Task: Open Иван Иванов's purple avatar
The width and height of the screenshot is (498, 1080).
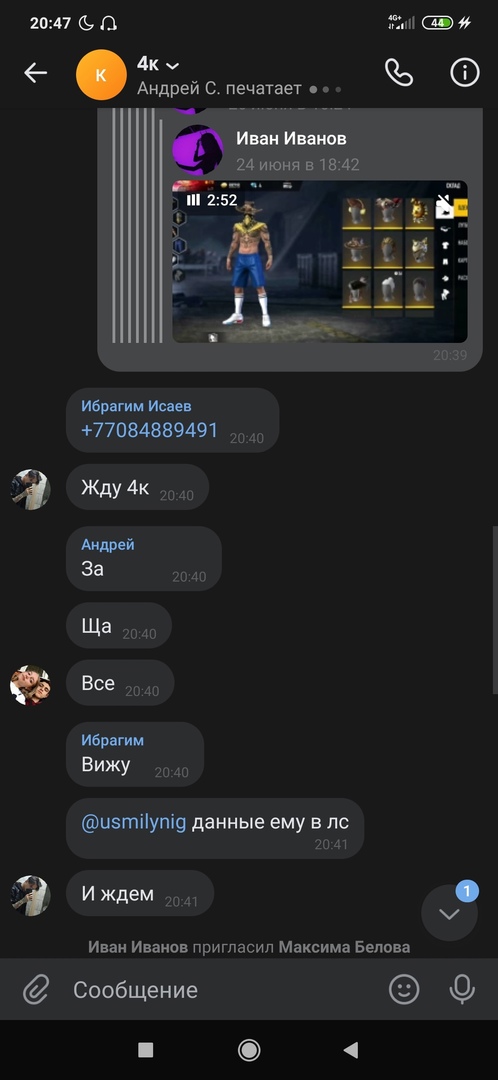Action: (x=198, y=149)
